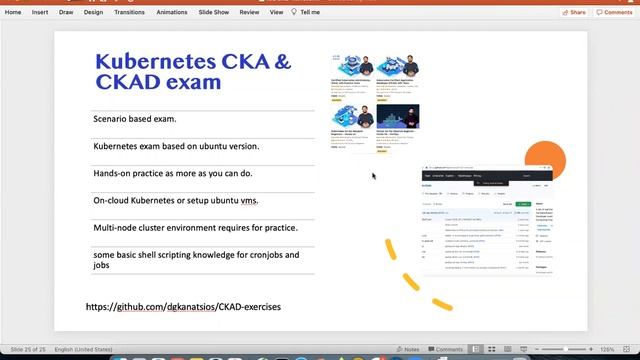Fit slide to window icon

(x=627, y=349)
